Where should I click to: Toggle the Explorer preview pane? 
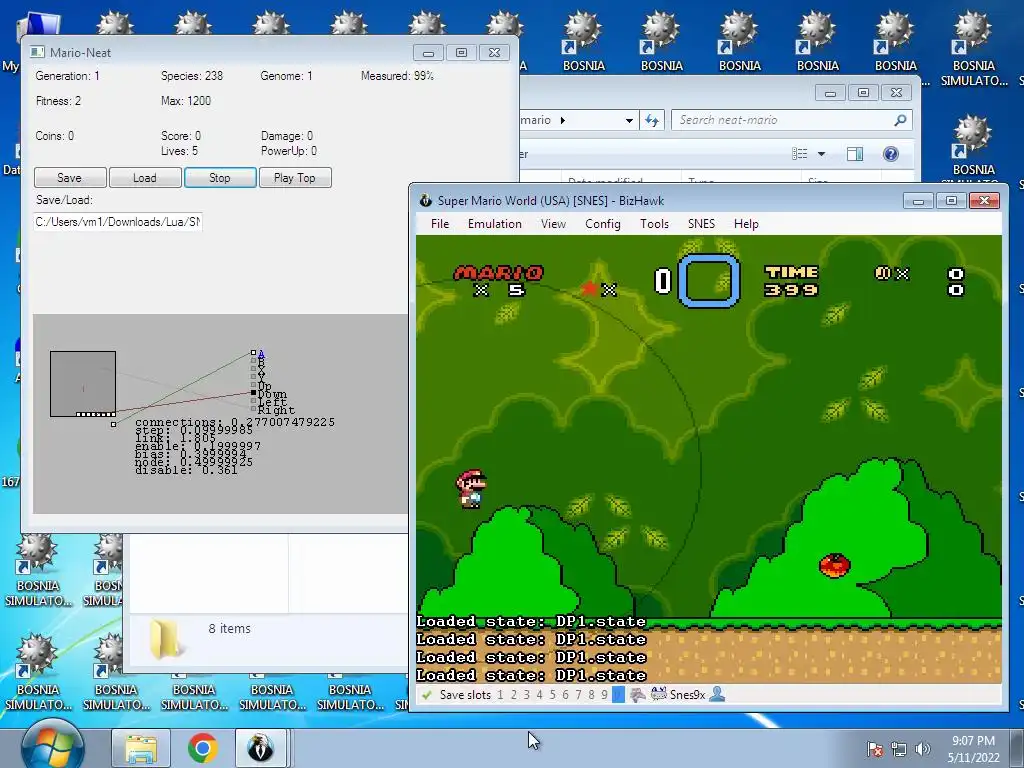pos(855,154)
